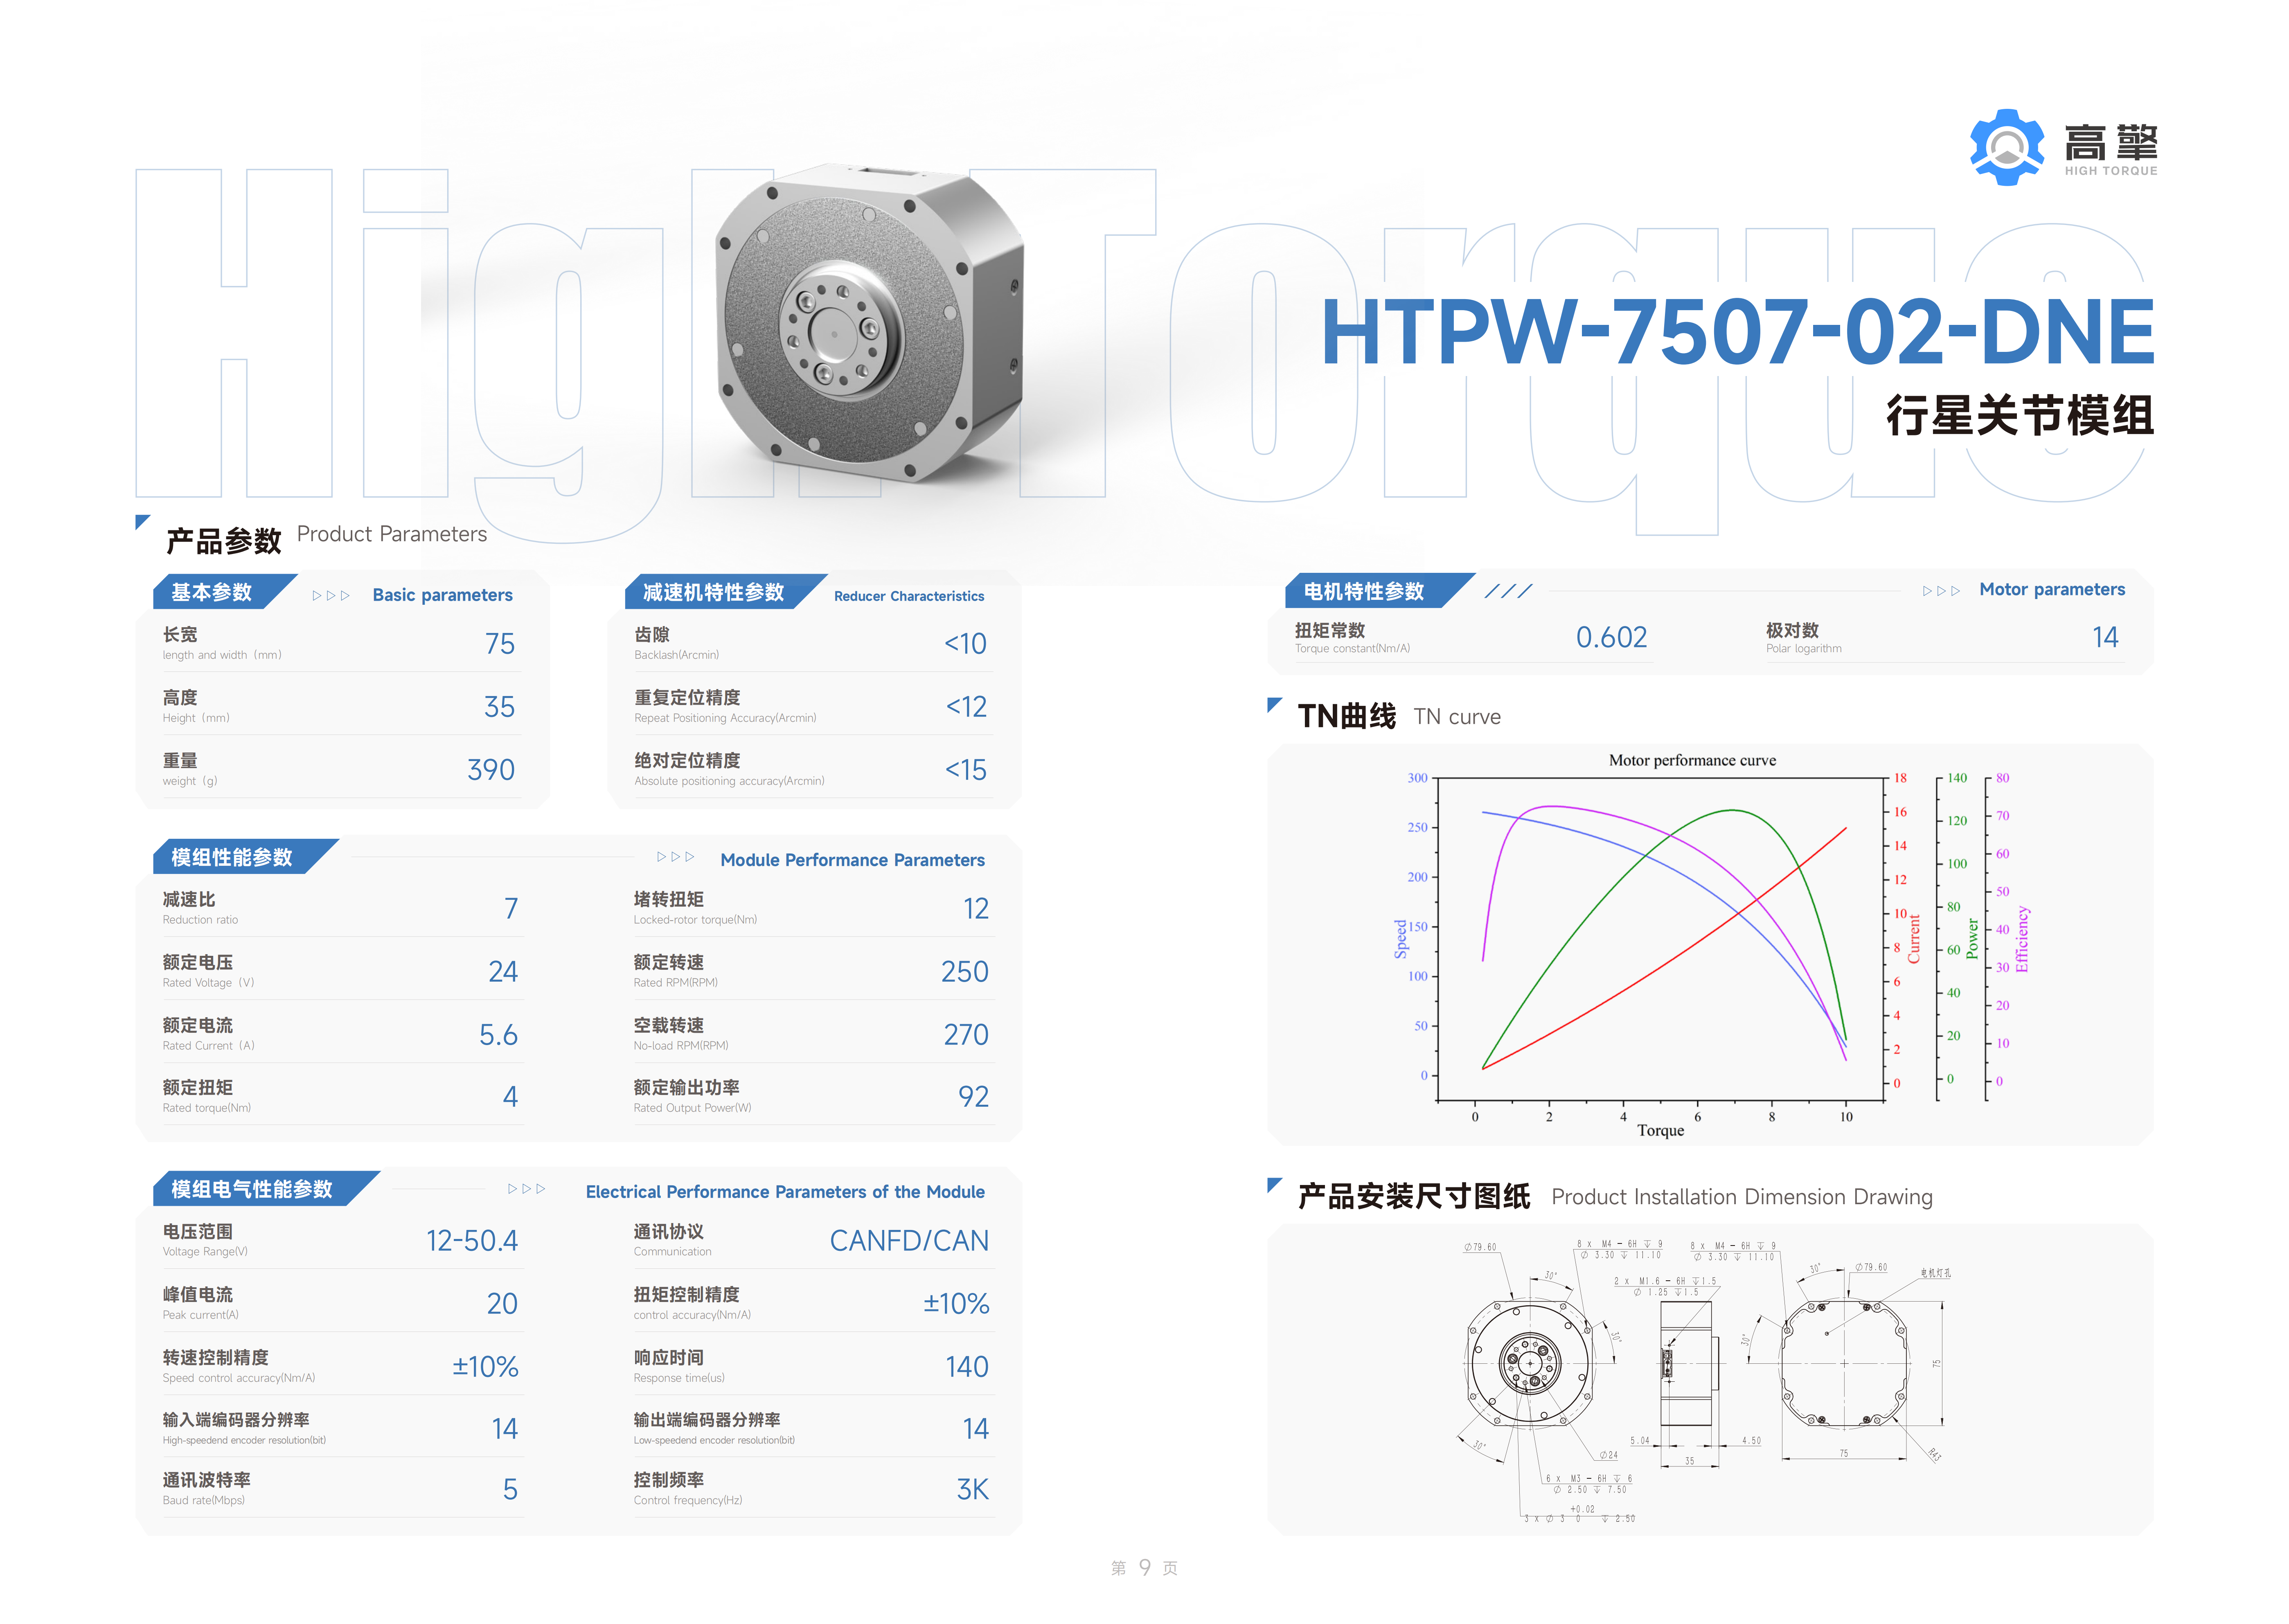Image resolution: width=2289 pixels, height=1624 pixels.
Task: Click the triple arrow icon beside Motor parameters
Action: pos(1941,591)
